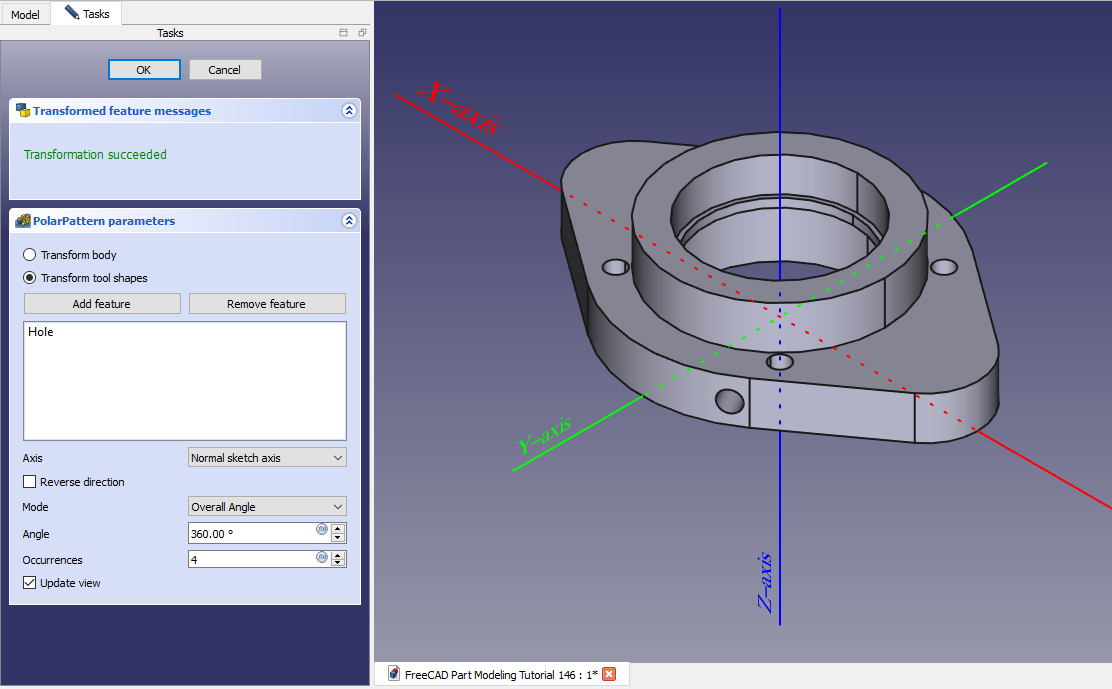The image size is (1112, 689).
Task: Enable the Reverse direction checkbox
Action: tap(30, 482)
